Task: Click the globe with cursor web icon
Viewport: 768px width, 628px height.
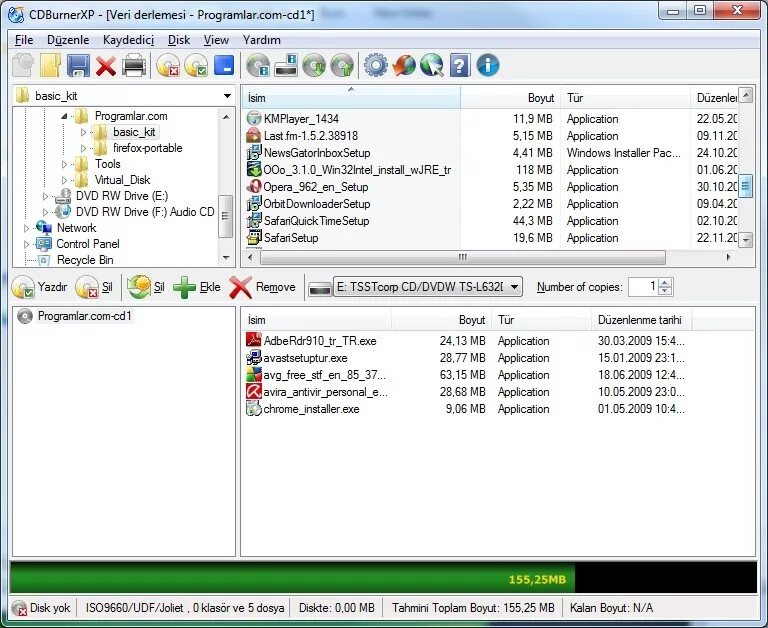Action: click(x=432, y=66)
